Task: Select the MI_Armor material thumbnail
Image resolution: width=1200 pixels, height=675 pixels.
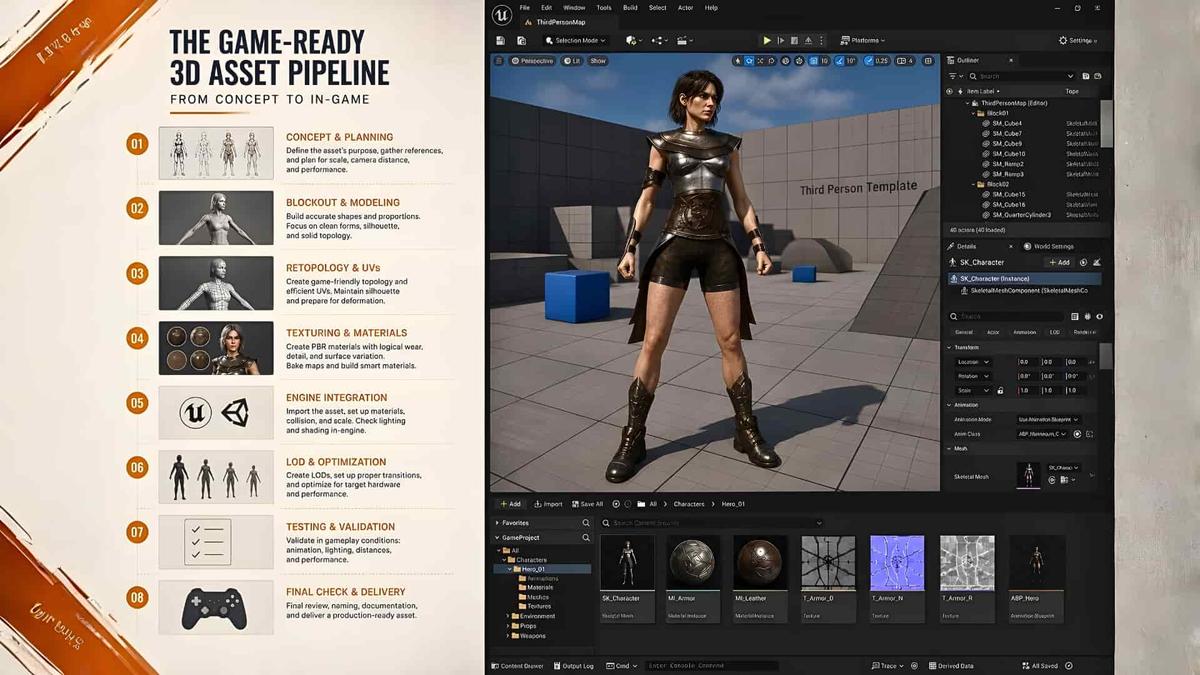Action: 692,563
